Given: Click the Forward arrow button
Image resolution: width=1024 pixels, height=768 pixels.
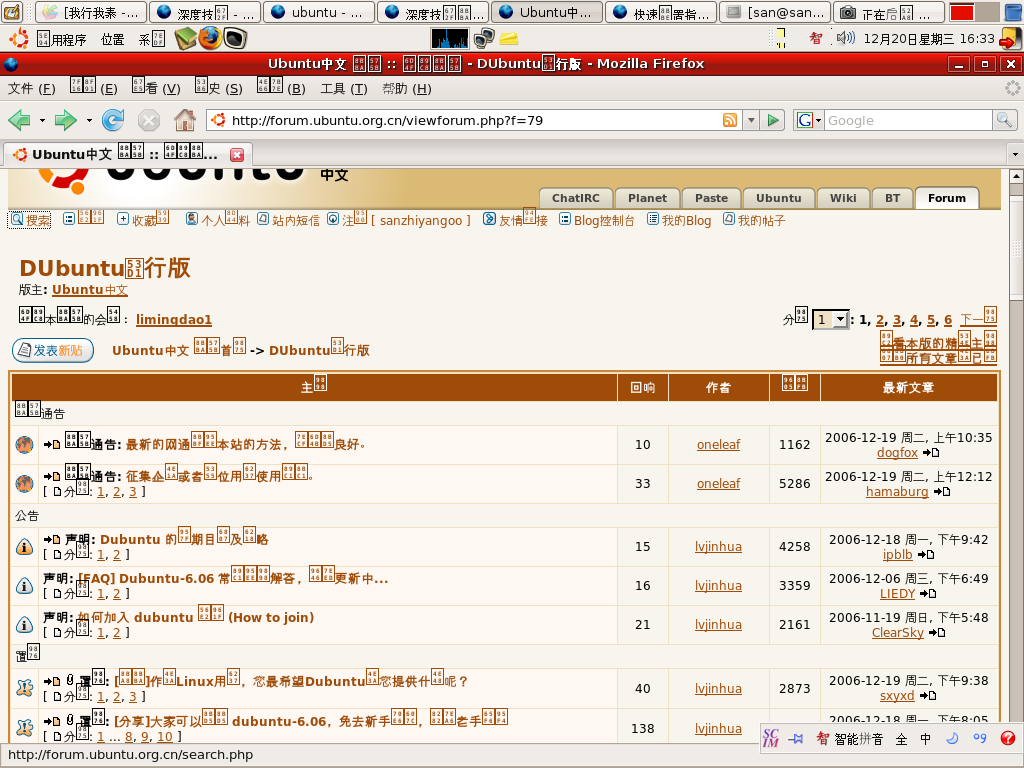Looking at the screenshot, I should (65, 120).
